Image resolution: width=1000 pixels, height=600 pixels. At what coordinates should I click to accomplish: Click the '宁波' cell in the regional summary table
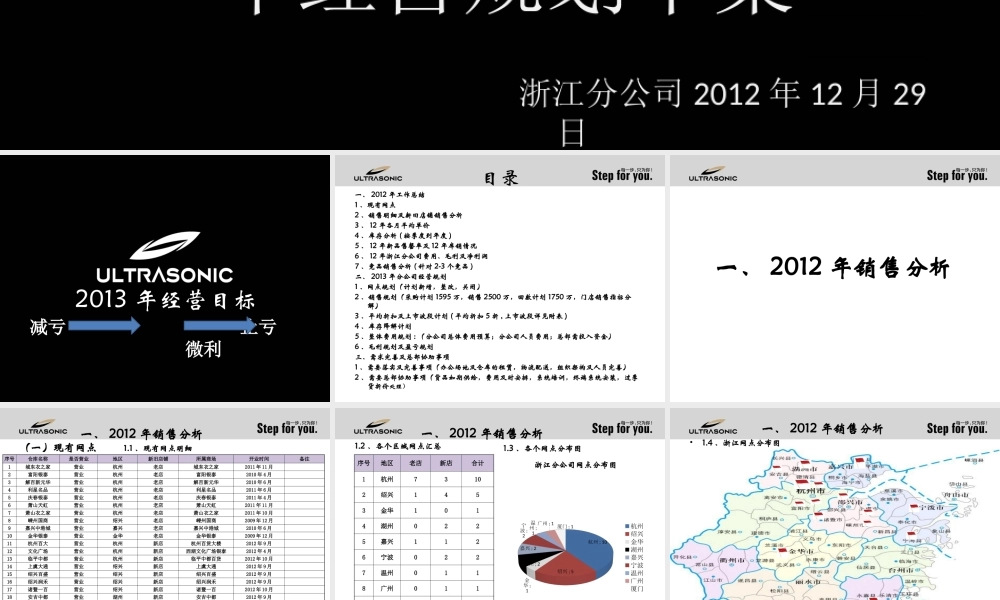(x=386, y=557)
